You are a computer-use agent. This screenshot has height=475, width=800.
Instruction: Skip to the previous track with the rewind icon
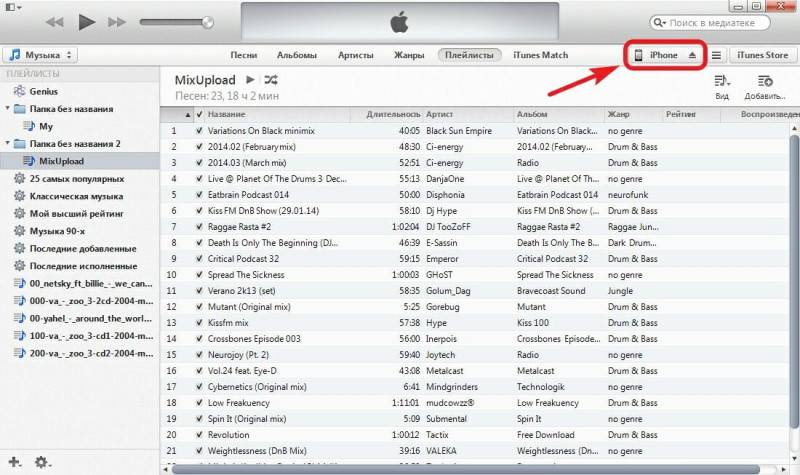click(x=54, y=22)
